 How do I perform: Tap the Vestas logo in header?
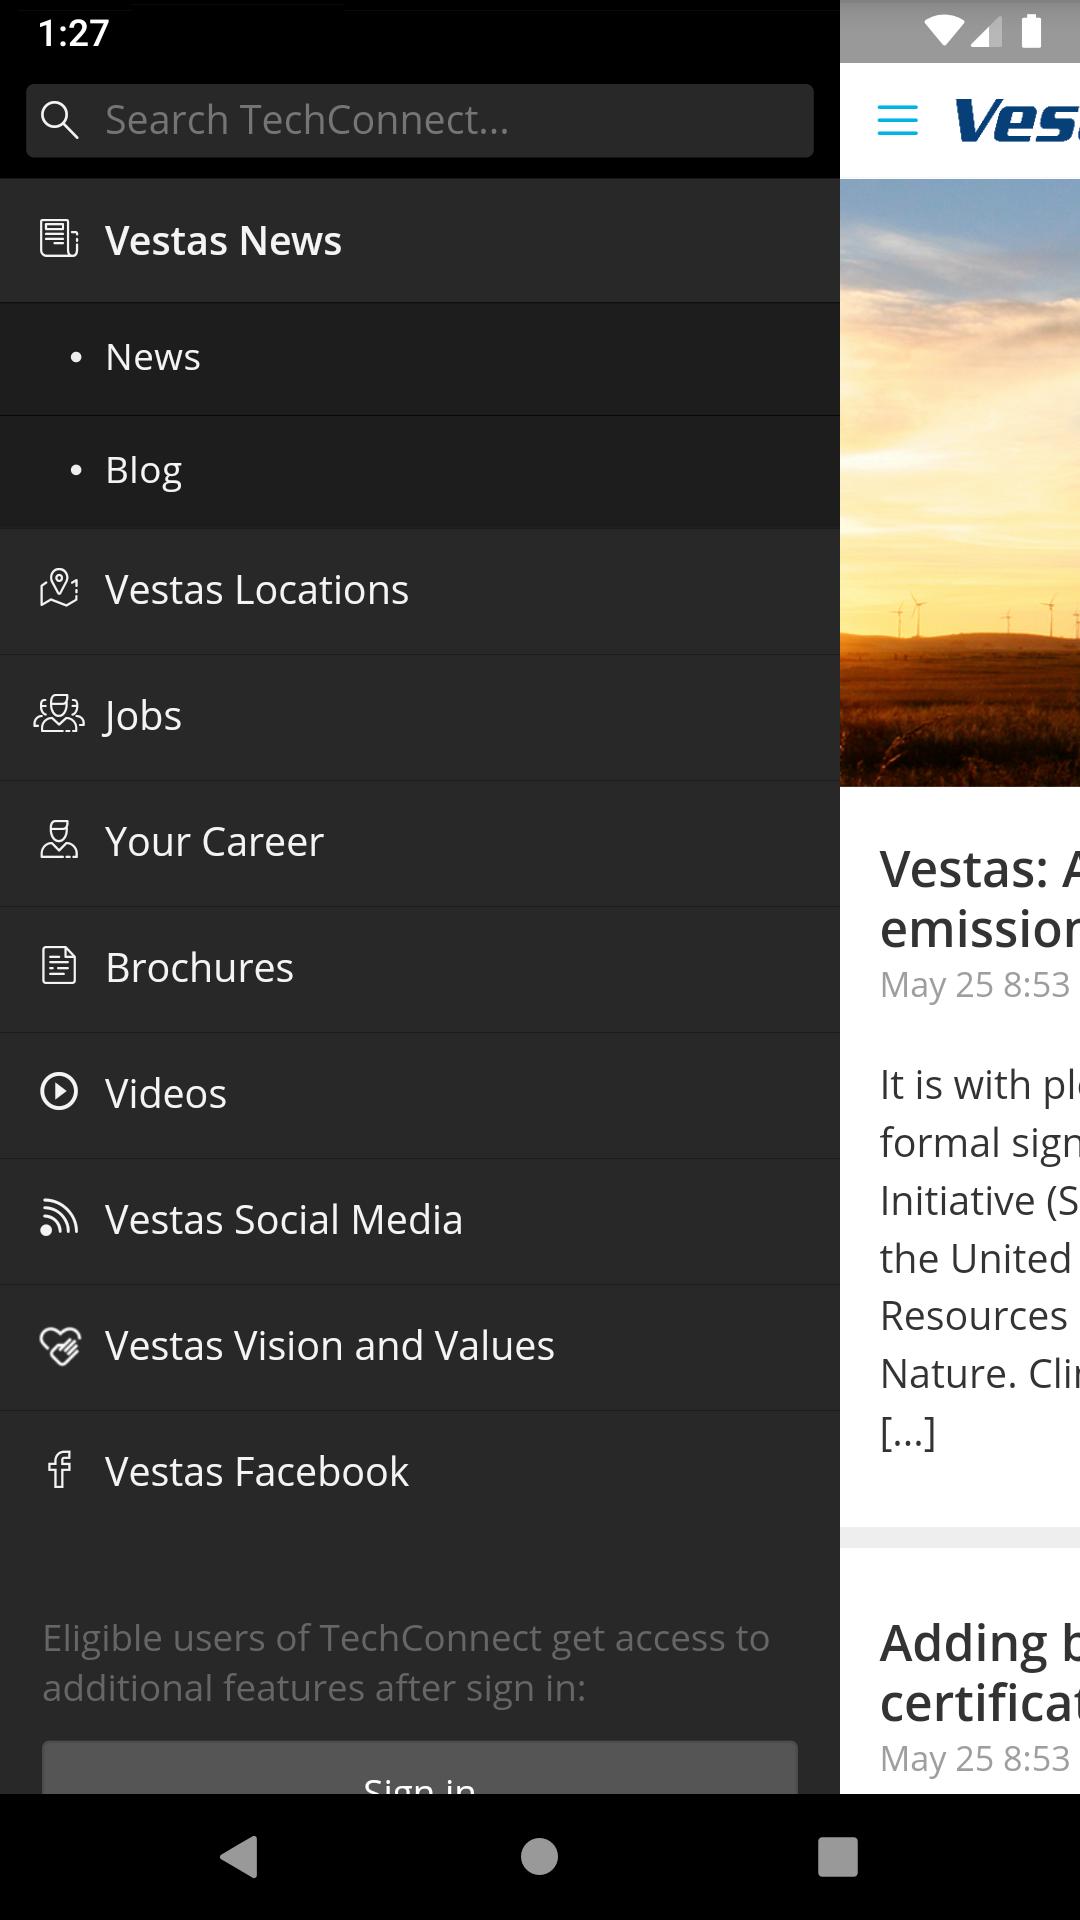[1017, 120]
